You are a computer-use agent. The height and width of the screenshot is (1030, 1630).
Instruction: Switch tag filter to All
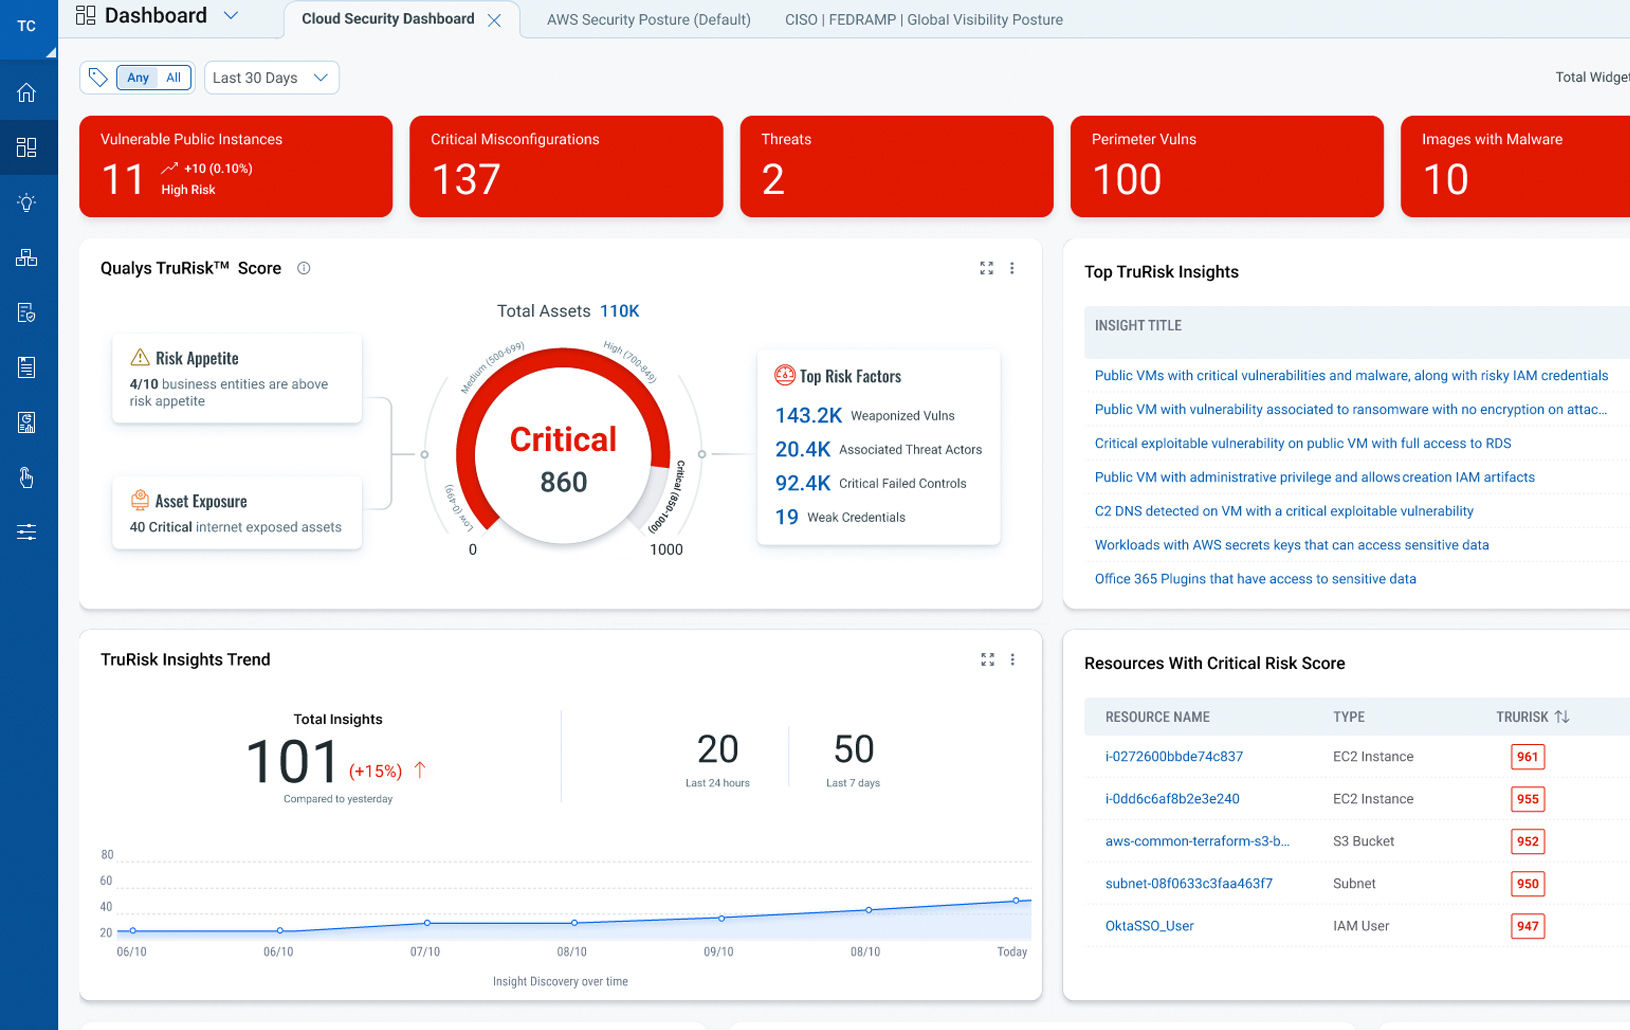173,77
